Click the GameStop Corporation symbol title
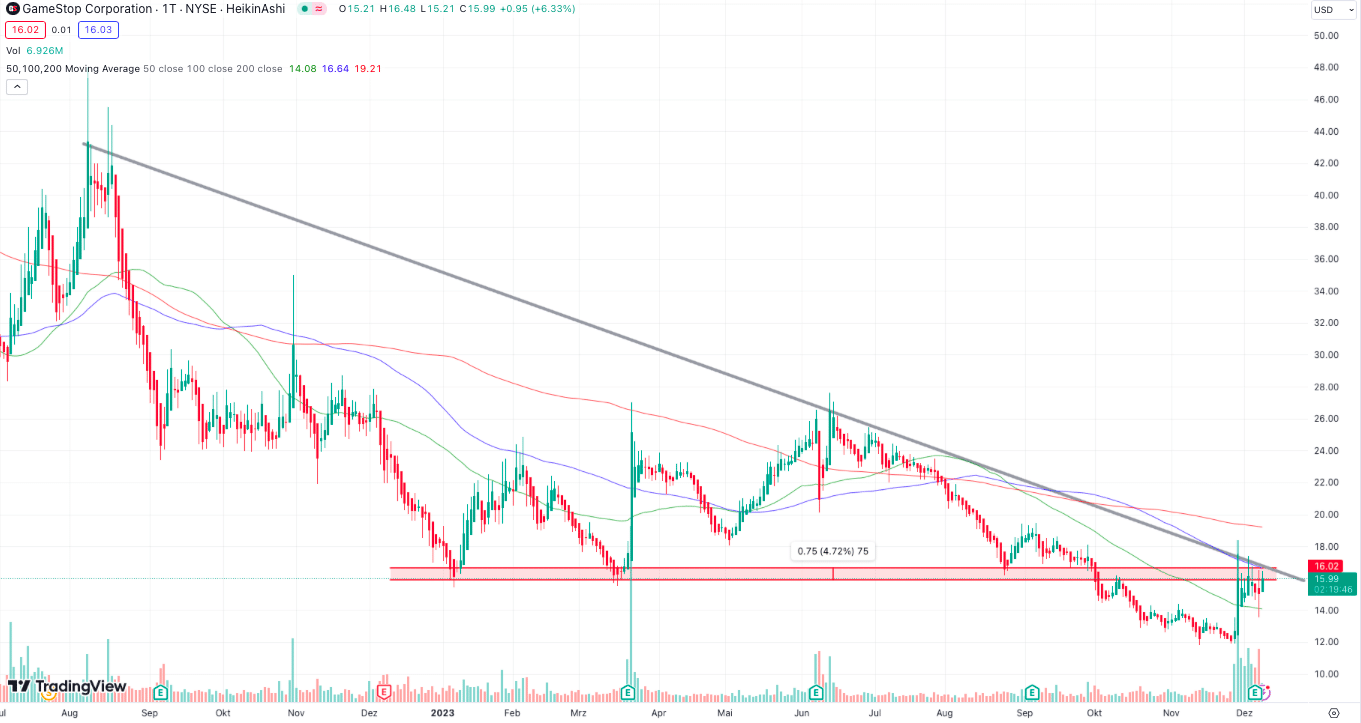Viewport: 1361px width, 723px height. coord(85,8)
